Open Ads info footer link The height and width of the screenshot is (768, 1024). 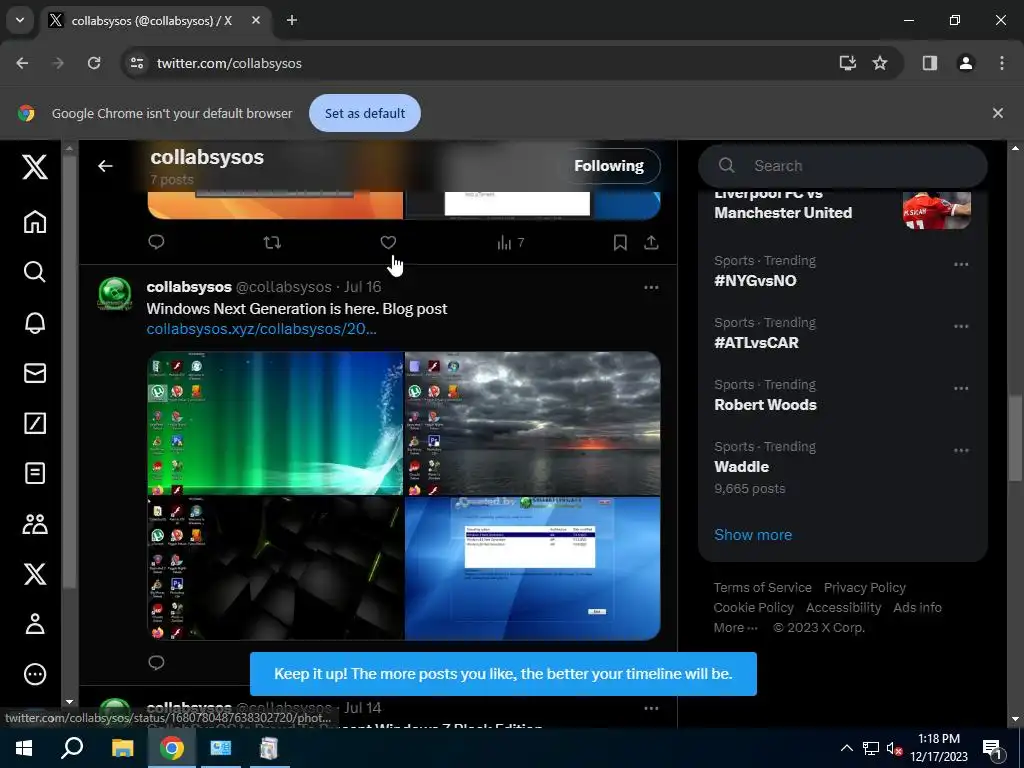point(917,608)
